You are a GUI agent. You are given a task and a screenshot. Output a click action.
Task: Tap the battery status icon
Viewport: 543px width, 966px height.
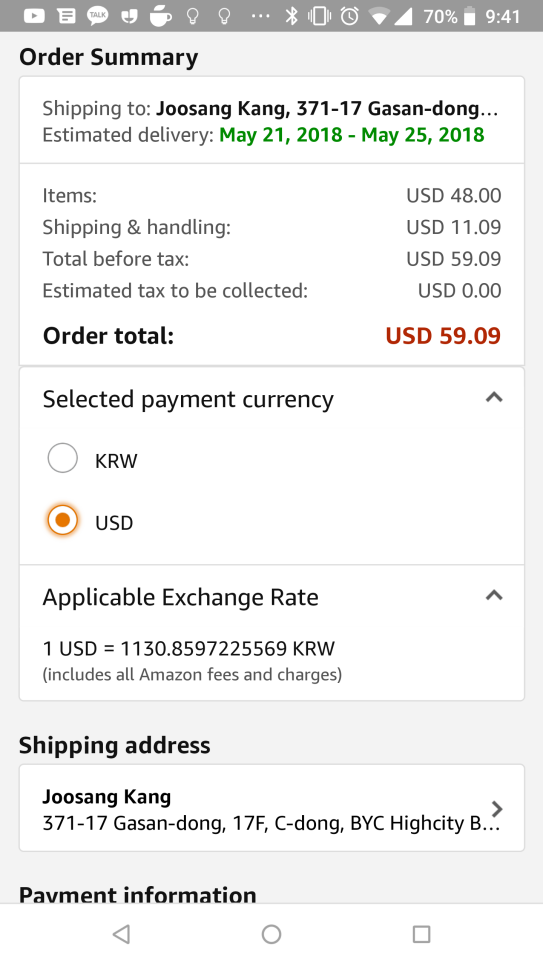point(470,16)
